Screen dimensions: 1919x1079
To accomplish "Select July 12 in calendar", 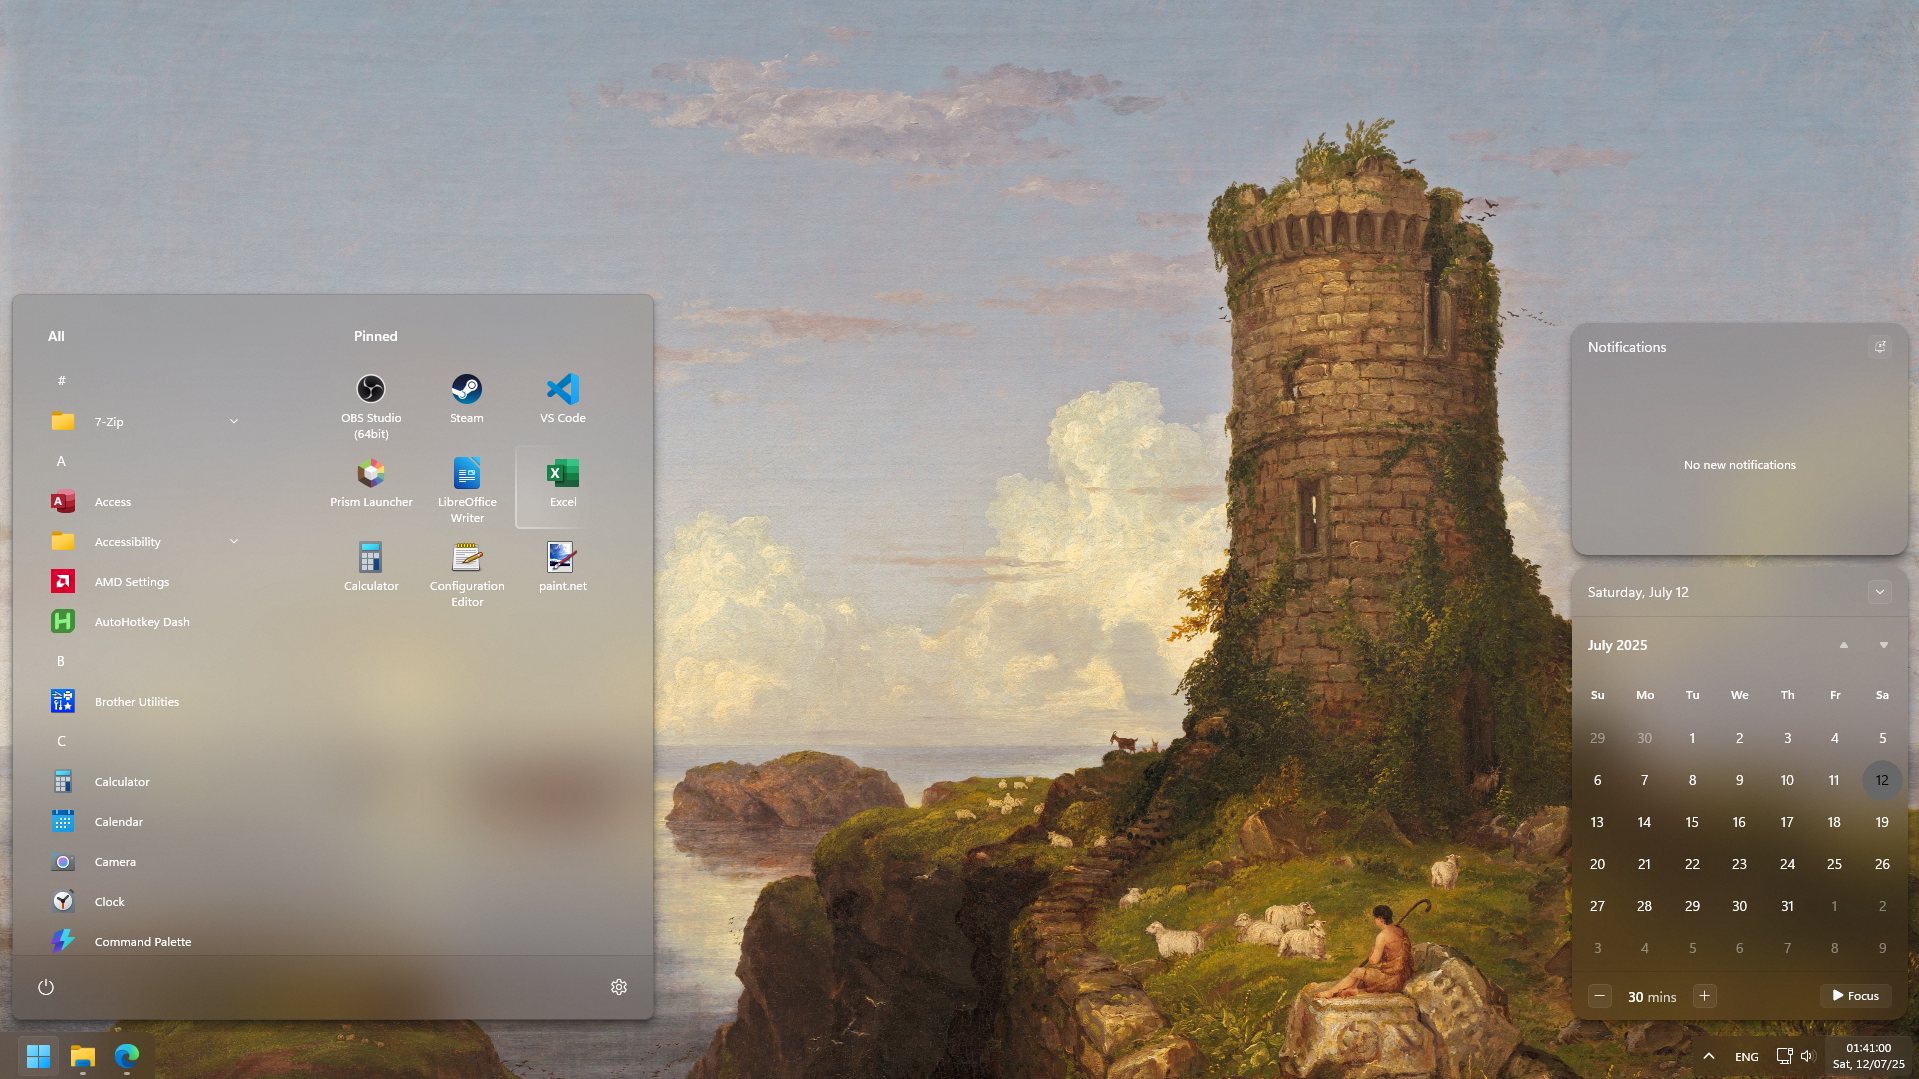I will pyautogui.click(x=1882, y=780).
